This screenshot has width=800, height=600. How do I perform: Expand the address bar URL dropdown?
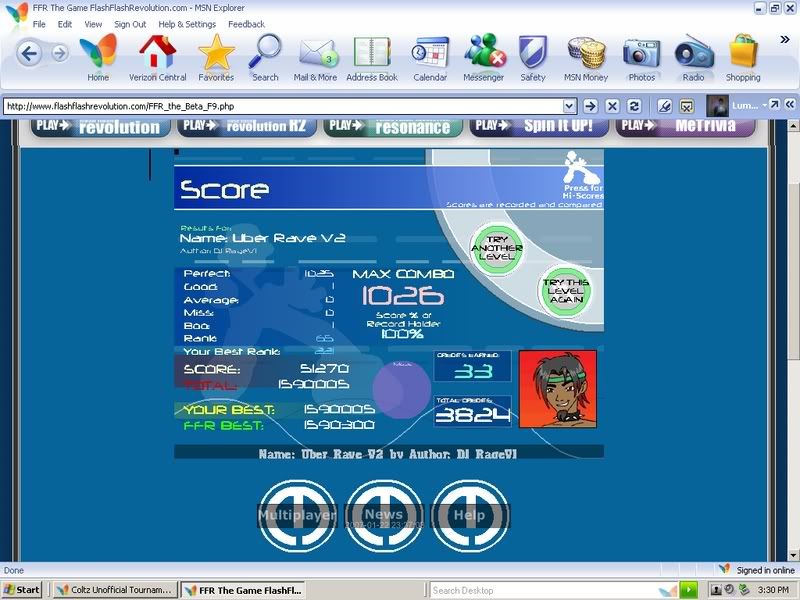point(569,105)
